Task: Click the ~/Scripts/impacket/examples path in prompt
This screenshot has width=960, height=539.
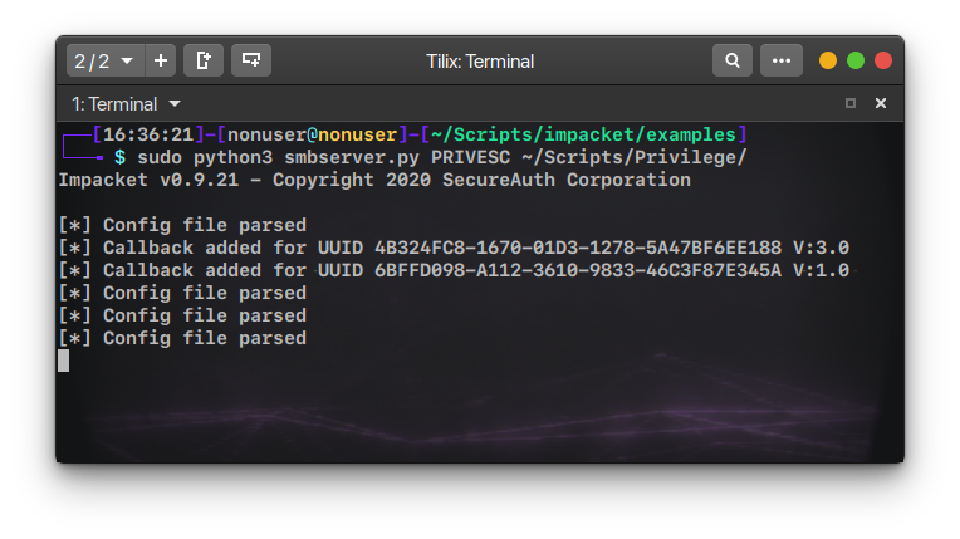Action: [583, 135]
